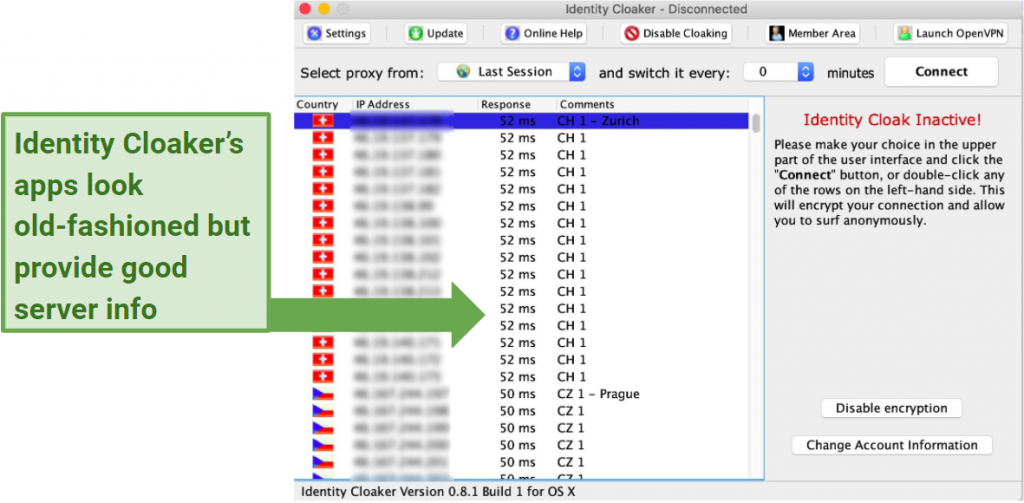Click the Disable encryption button

point(891,408)
